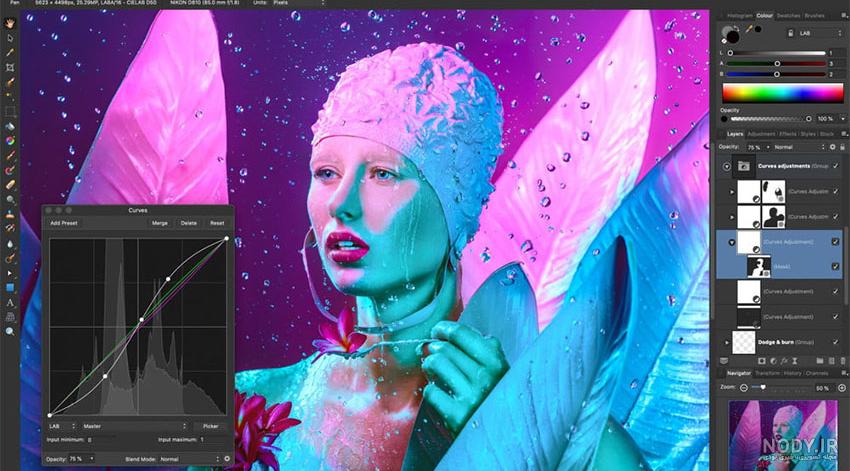Screen dimensions: 850x471
Task: Open Curves dialog gear settings
Action: coord(227,459)
